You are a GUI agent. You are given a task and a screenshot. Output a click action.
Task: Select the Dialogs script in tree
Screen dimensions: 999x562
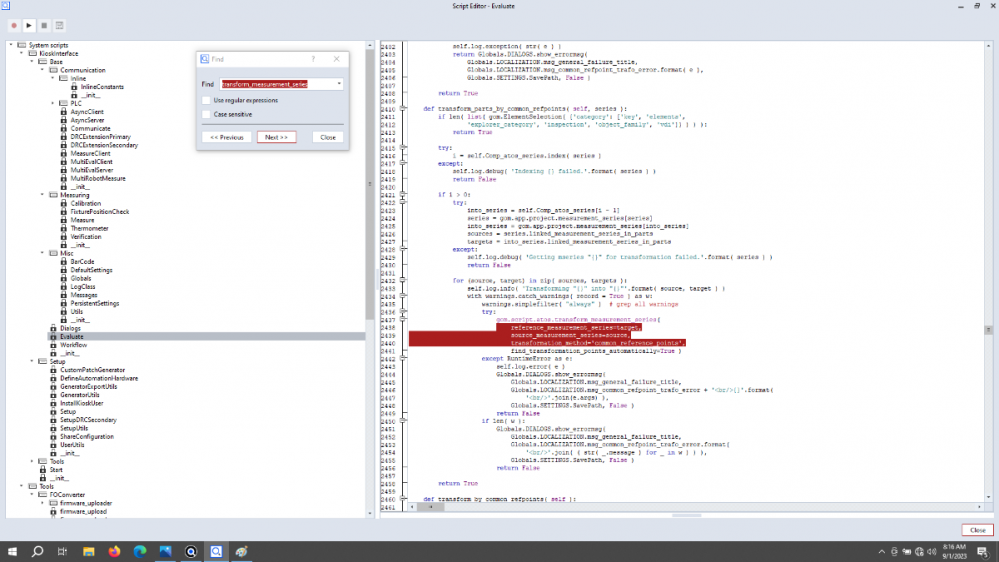[x=70, y=328]
